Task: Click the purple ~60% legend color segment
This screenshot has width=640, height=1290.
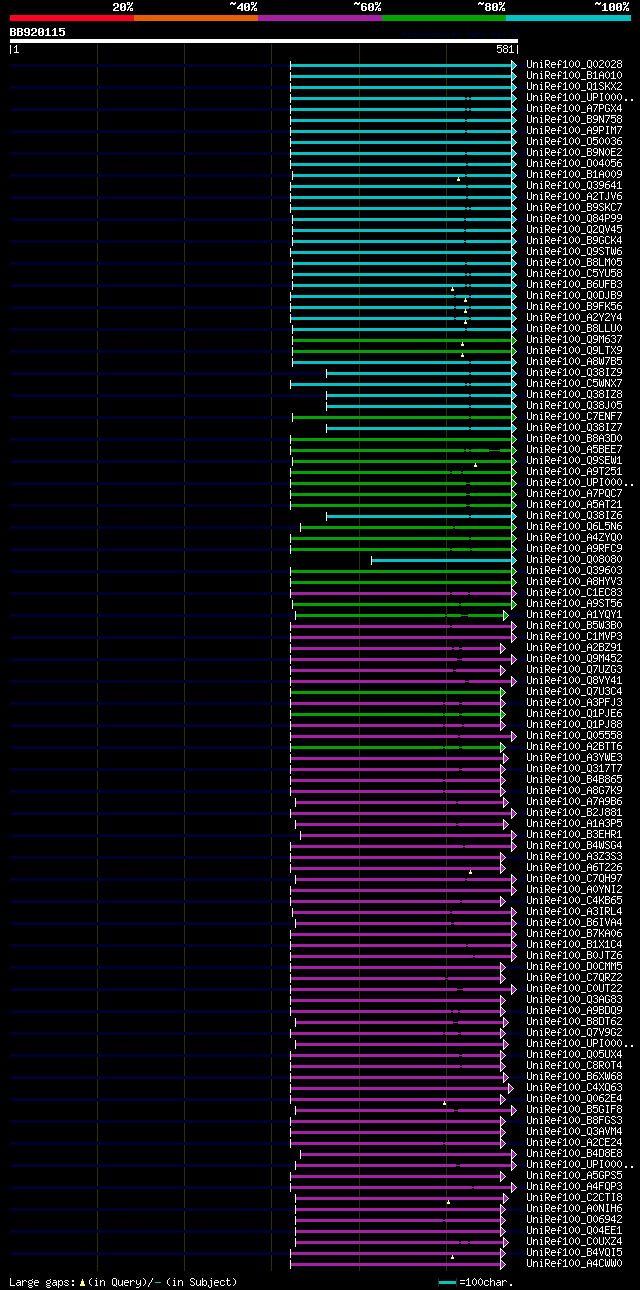Action: (320, 18)
